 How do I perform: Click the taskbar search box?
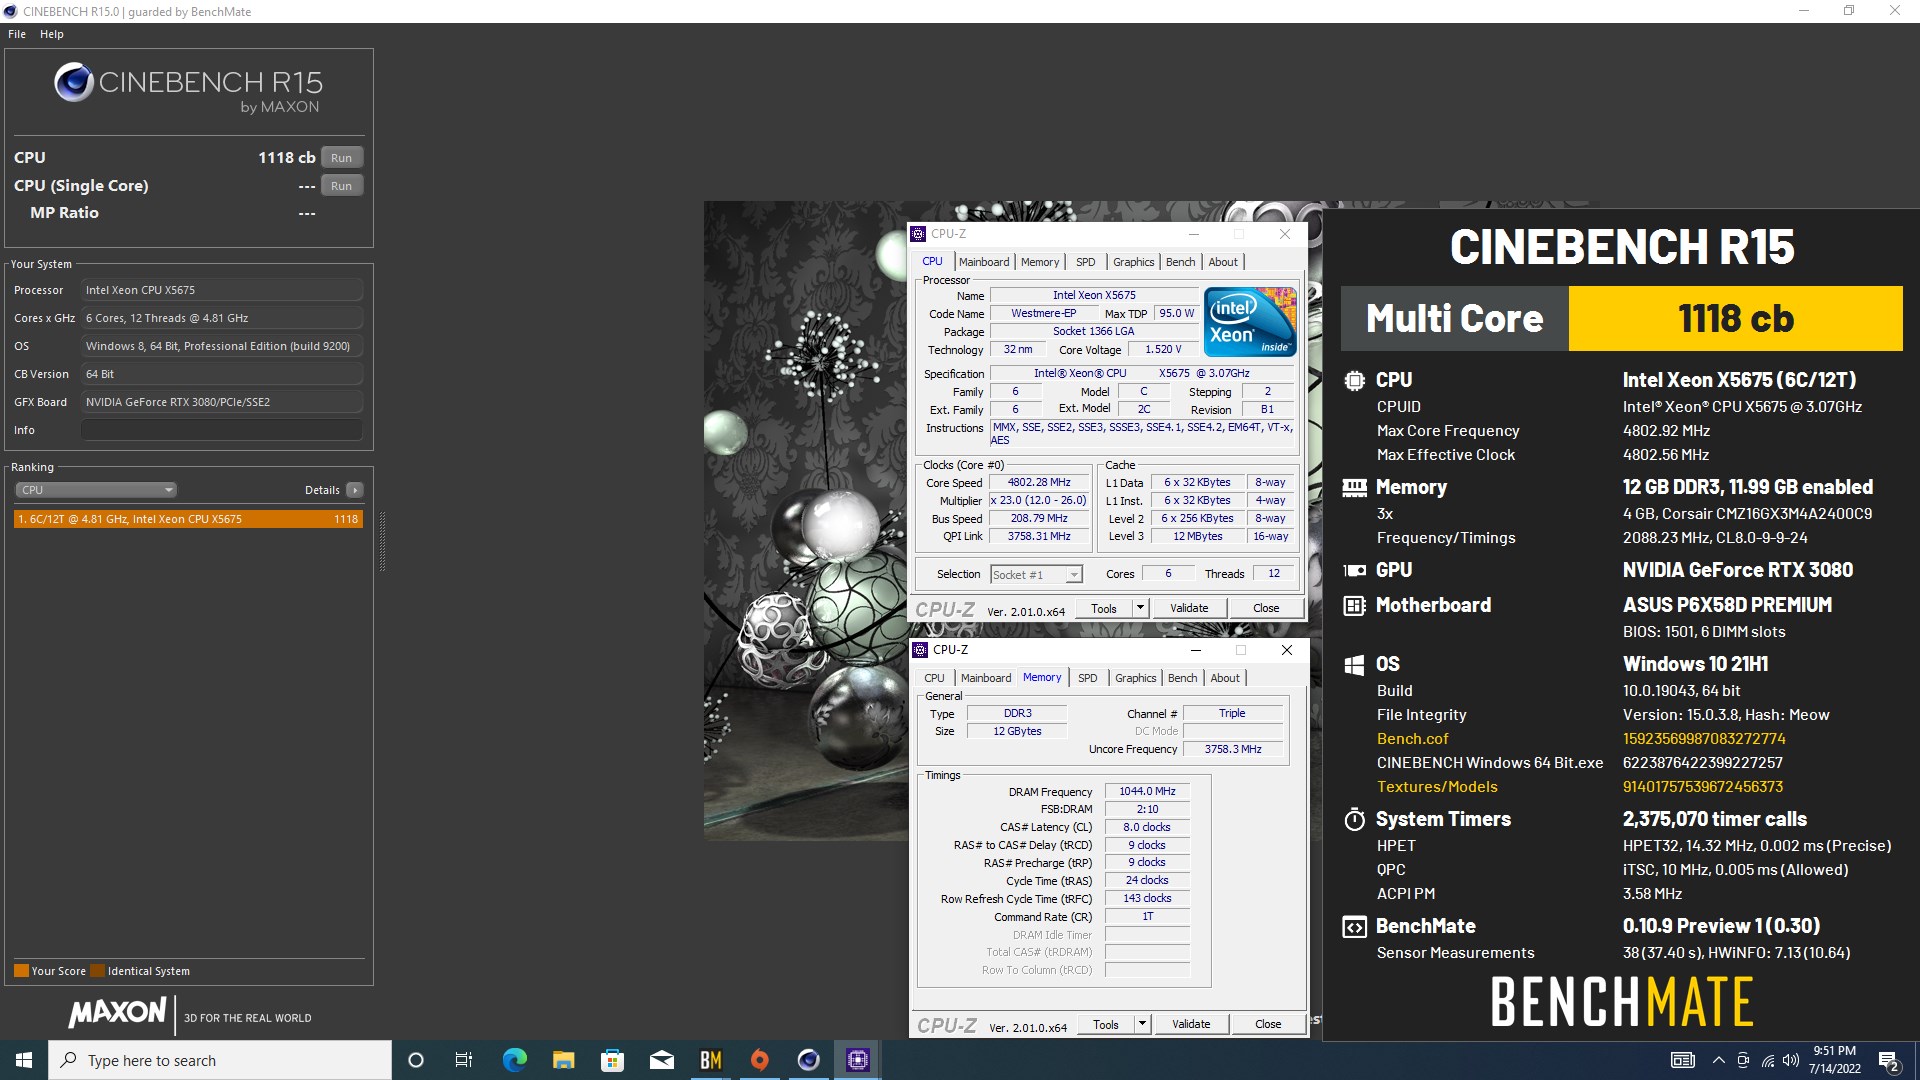pyautogui.click(x=220, y=1060)
